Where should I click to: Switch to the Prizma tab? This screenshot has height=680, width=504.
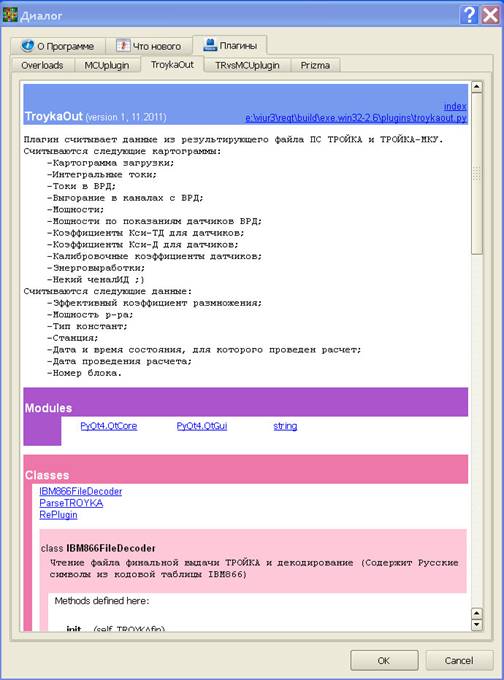pyautogui.click(x=315, y=65)
